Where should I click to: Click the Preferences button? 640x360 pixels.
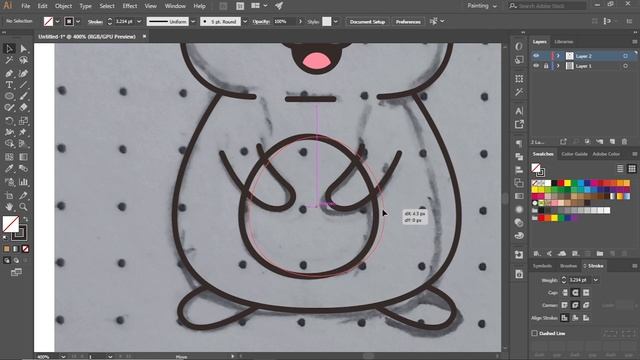[x=408, y=22]
